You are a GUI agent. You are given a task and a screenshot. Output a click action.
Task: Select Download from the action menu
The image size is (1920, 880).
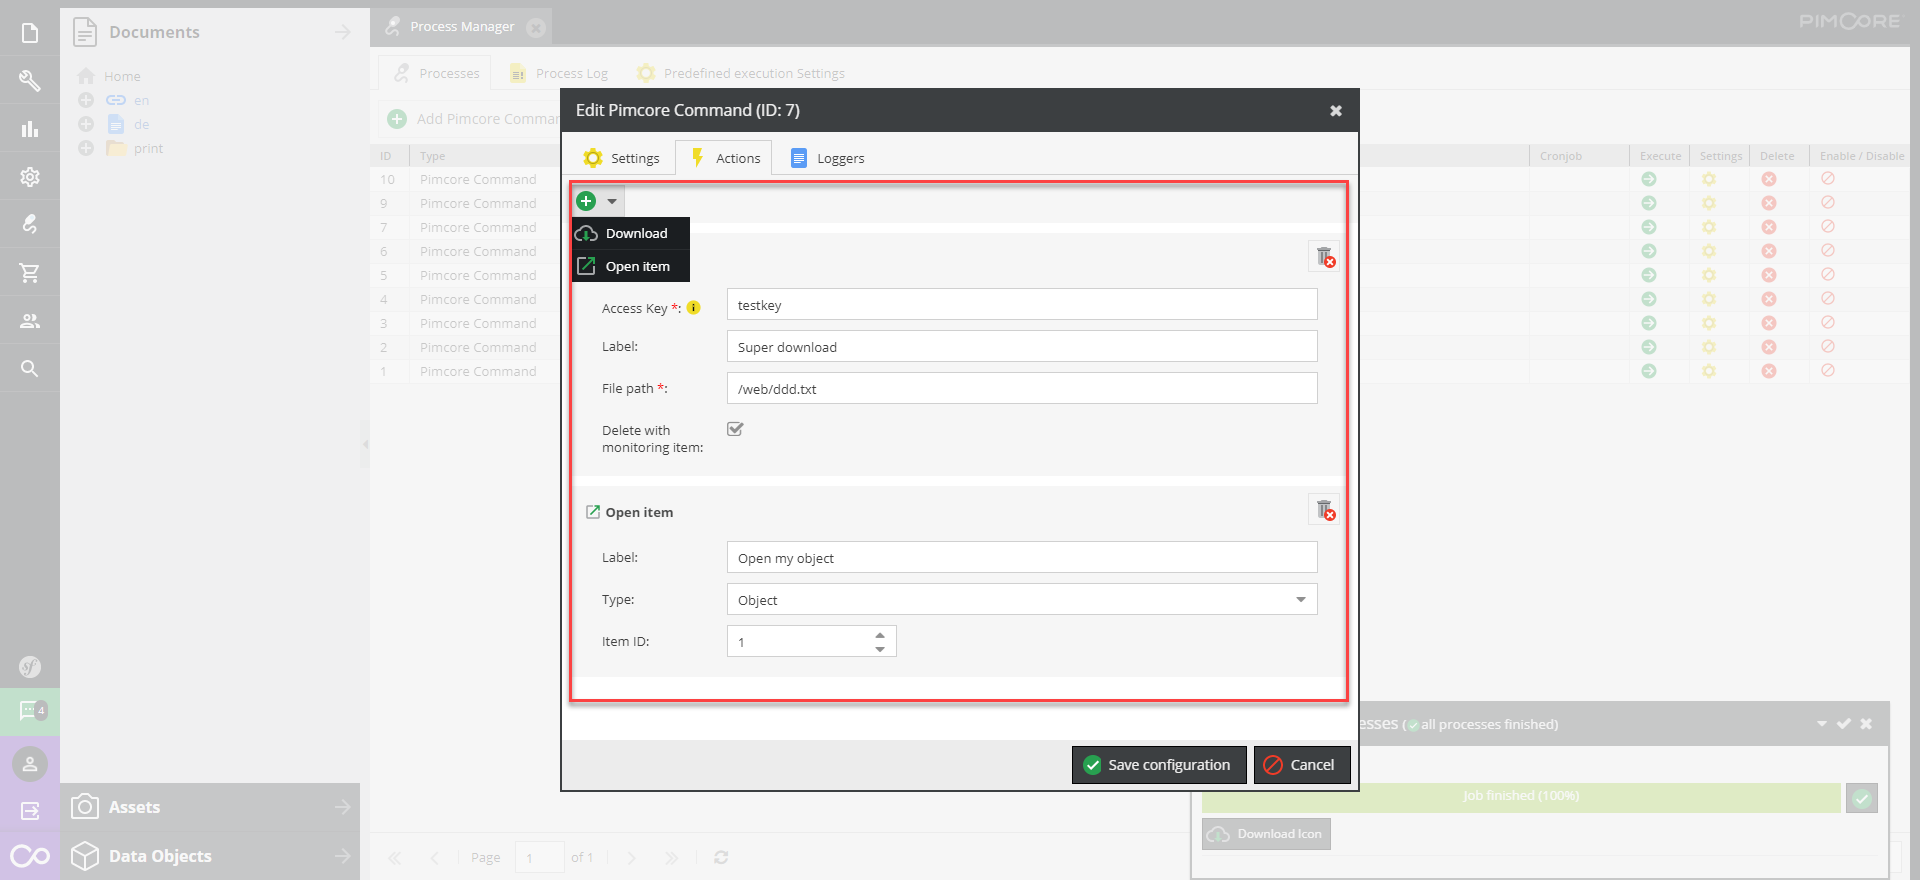pyautogui.click(x=631, y=233)
